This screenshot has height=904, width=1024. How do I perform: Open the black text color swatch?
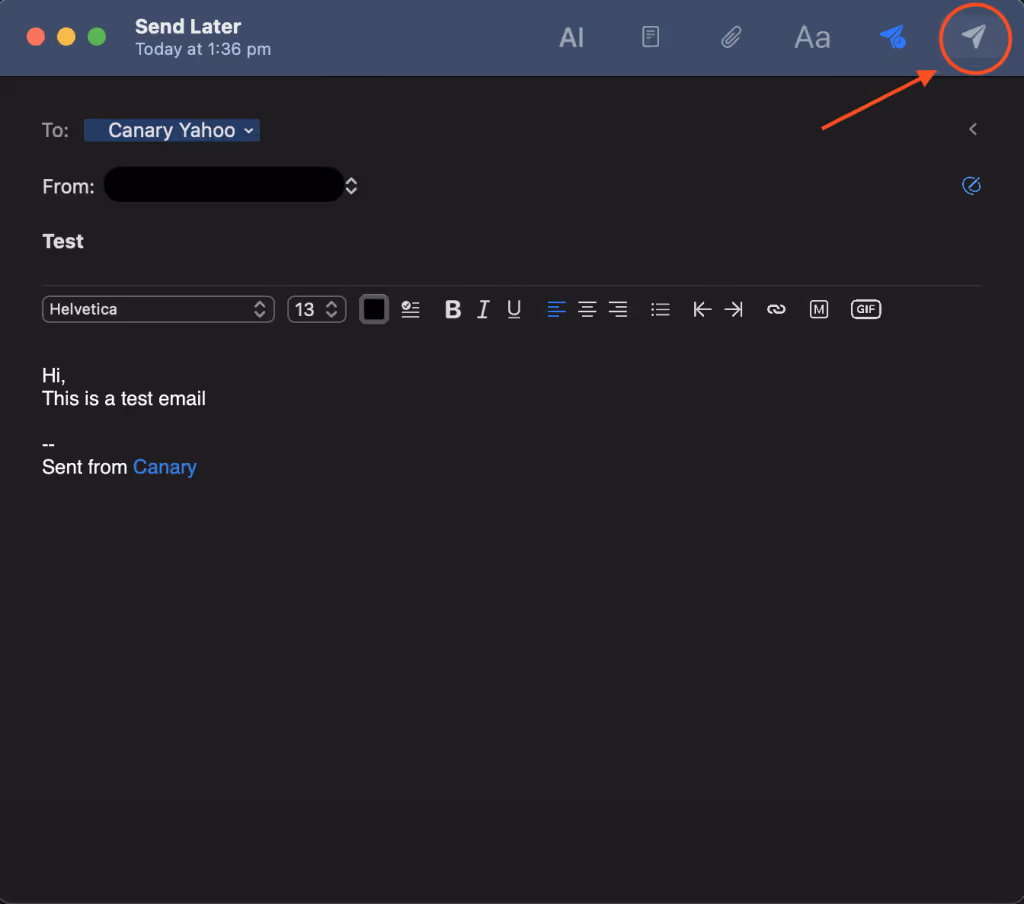point(374,309)
